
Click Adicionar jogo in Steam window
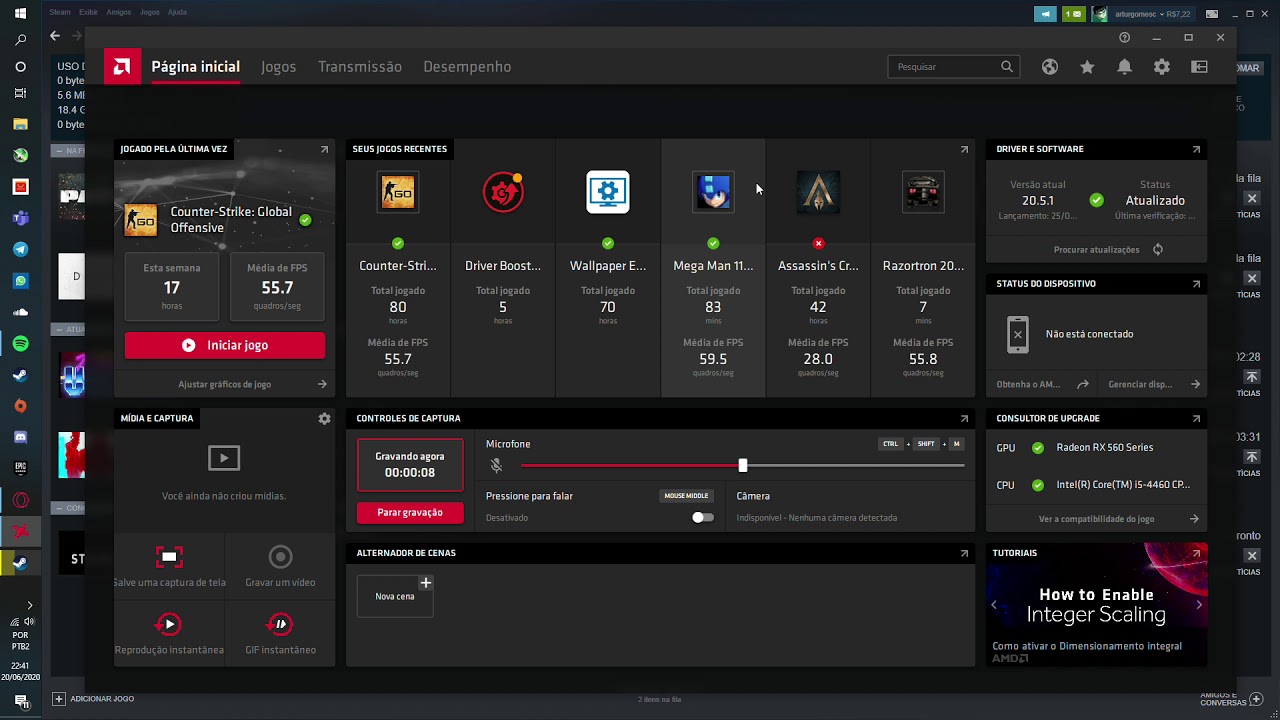point(93,699)
